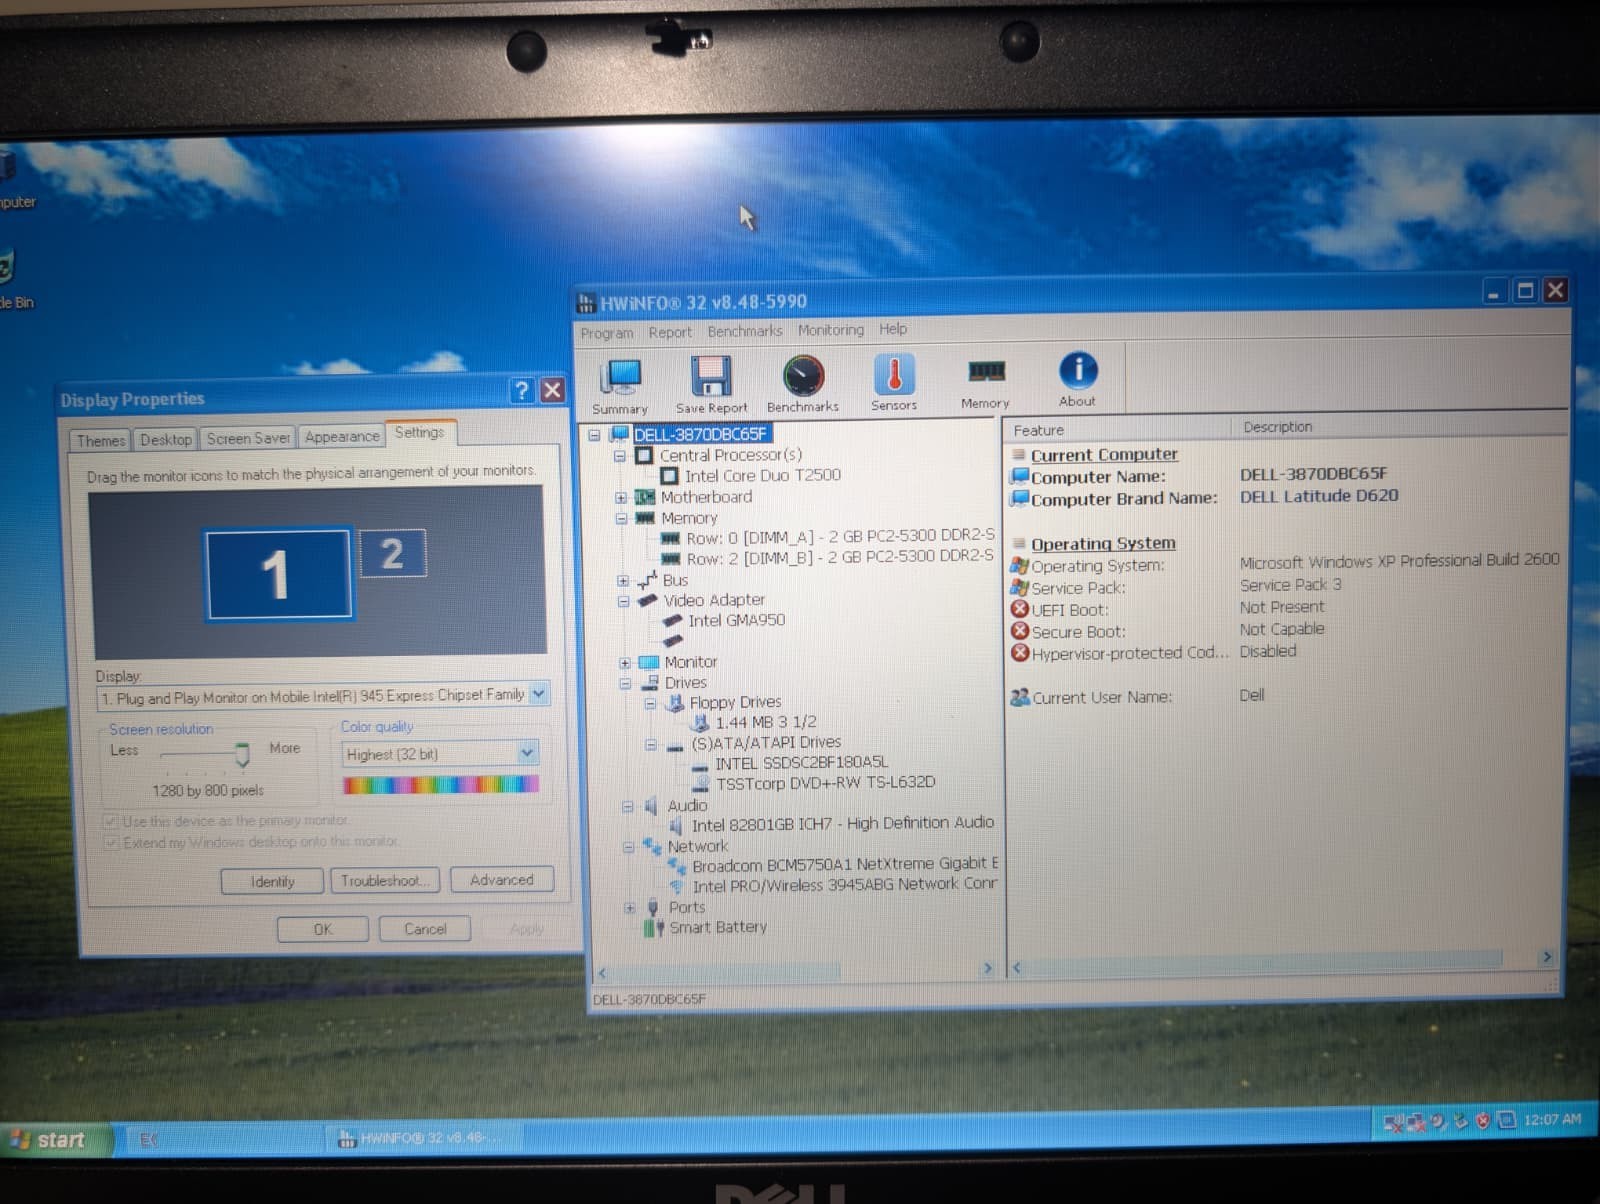Viewport: 1600px width, 1204px height.
Task: Click the Current User Name row
Action: (x=1138, y=697)
